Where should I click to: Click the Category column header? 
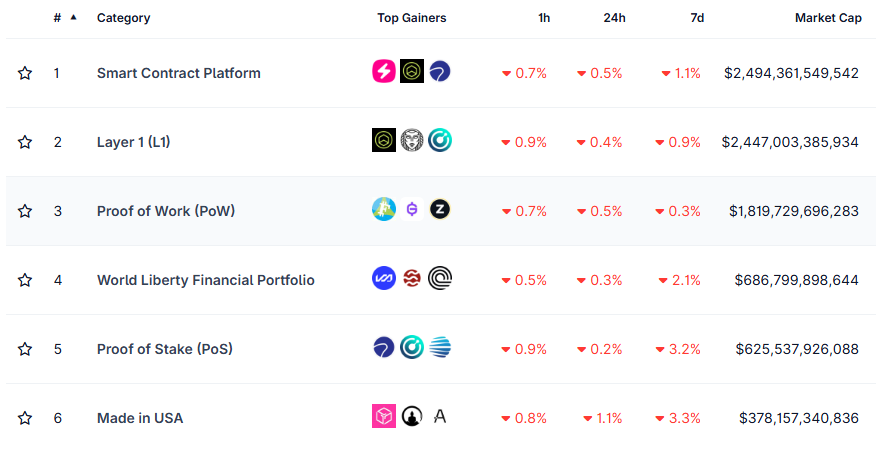click(123, 18)
